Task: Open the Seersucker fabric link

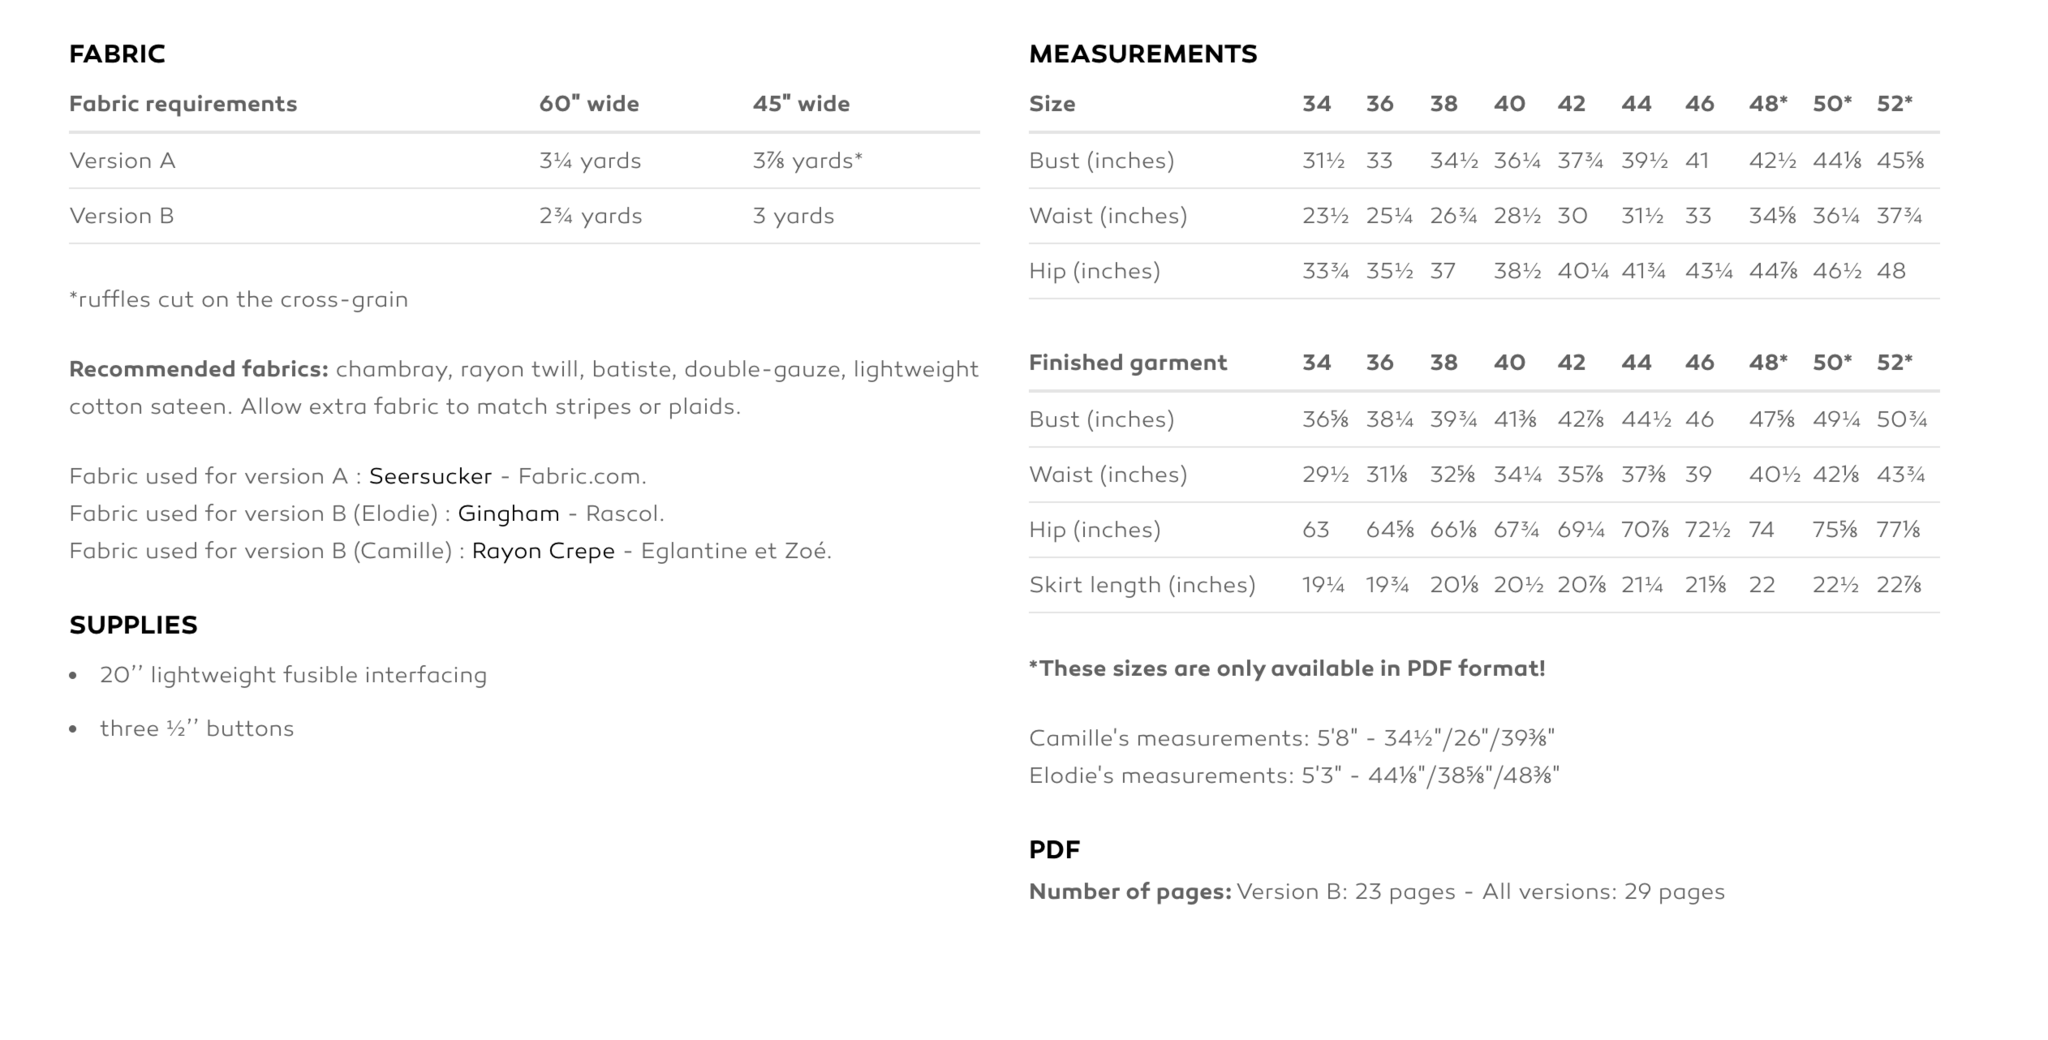Action: 430,476
